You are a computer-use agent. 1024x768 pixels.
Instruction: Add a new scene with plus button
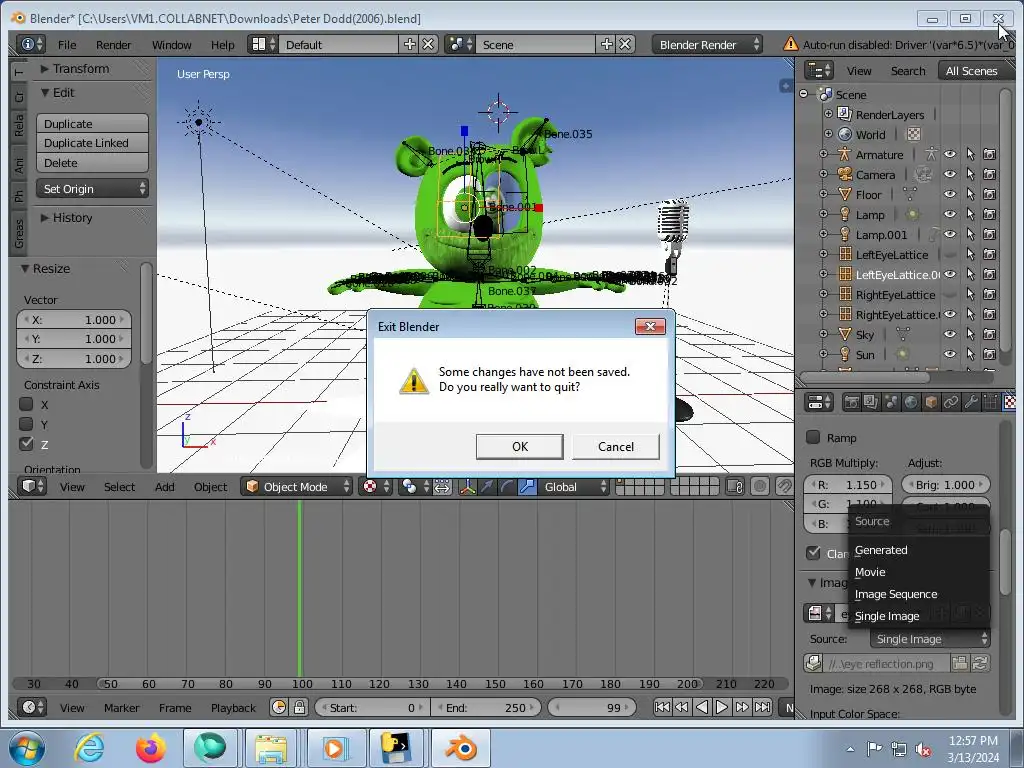click(607, 44)
